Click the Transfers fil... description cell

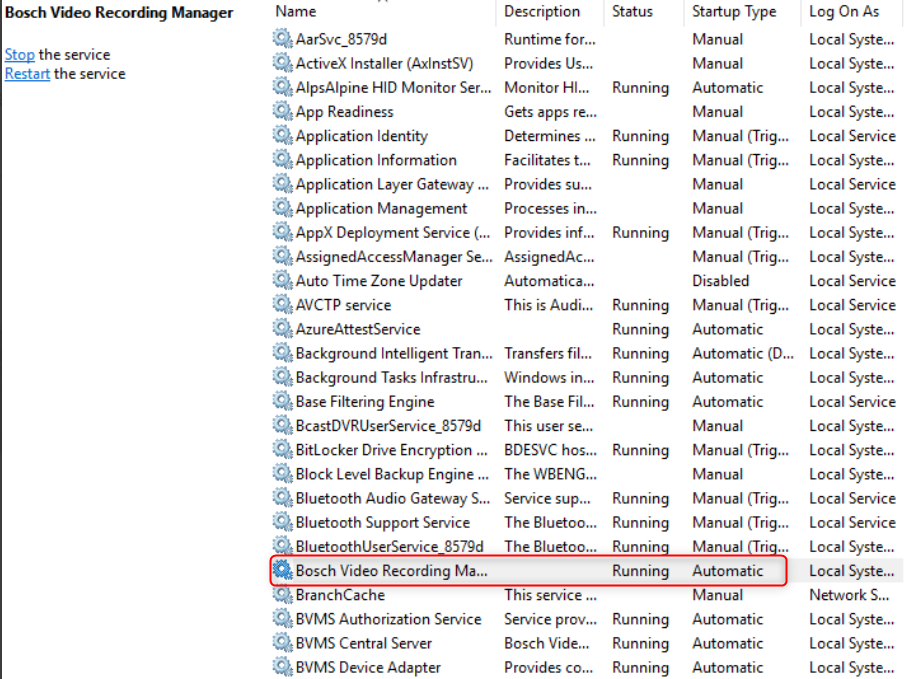point(548,353)
